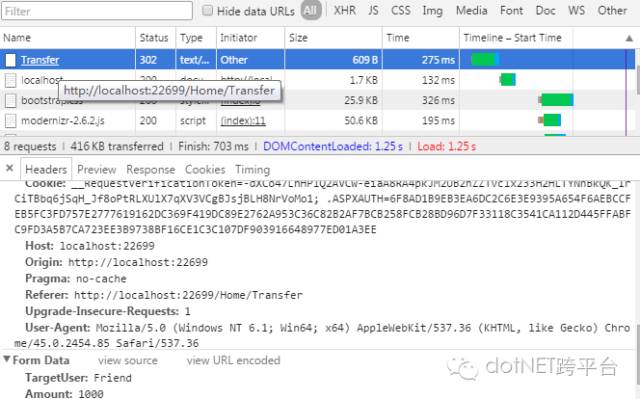Click the bootstrap row timeline bar
640x399 pixels.
coord(556,100)
